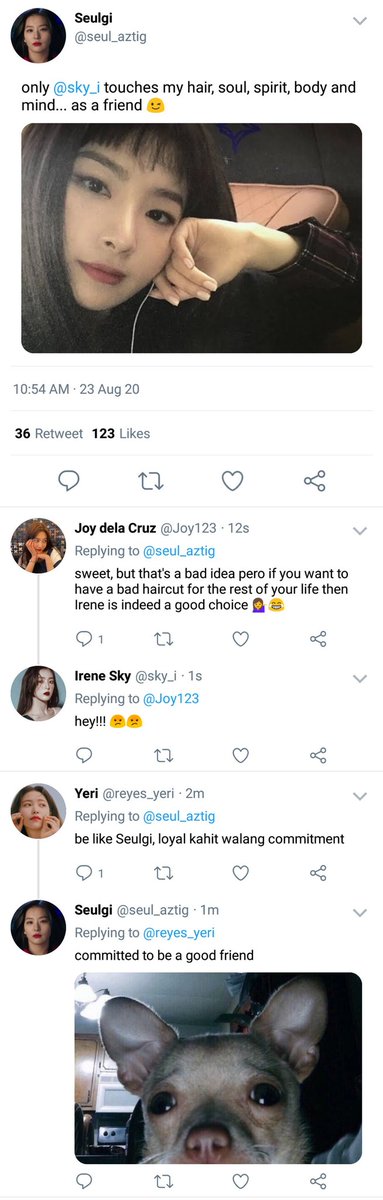Retweet Joy dela Cruz's reply

click(x=162, y=638)
